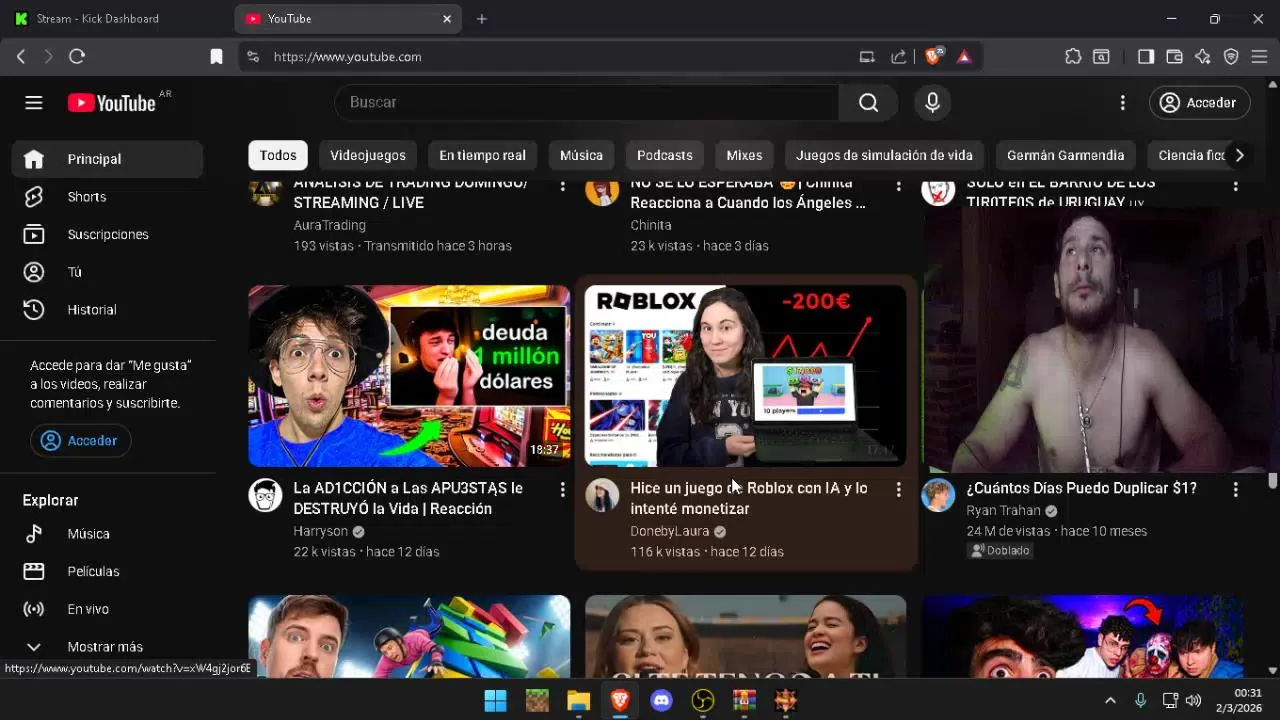
Task: Select the Podcasts filter chip
Action: point(665,155)
